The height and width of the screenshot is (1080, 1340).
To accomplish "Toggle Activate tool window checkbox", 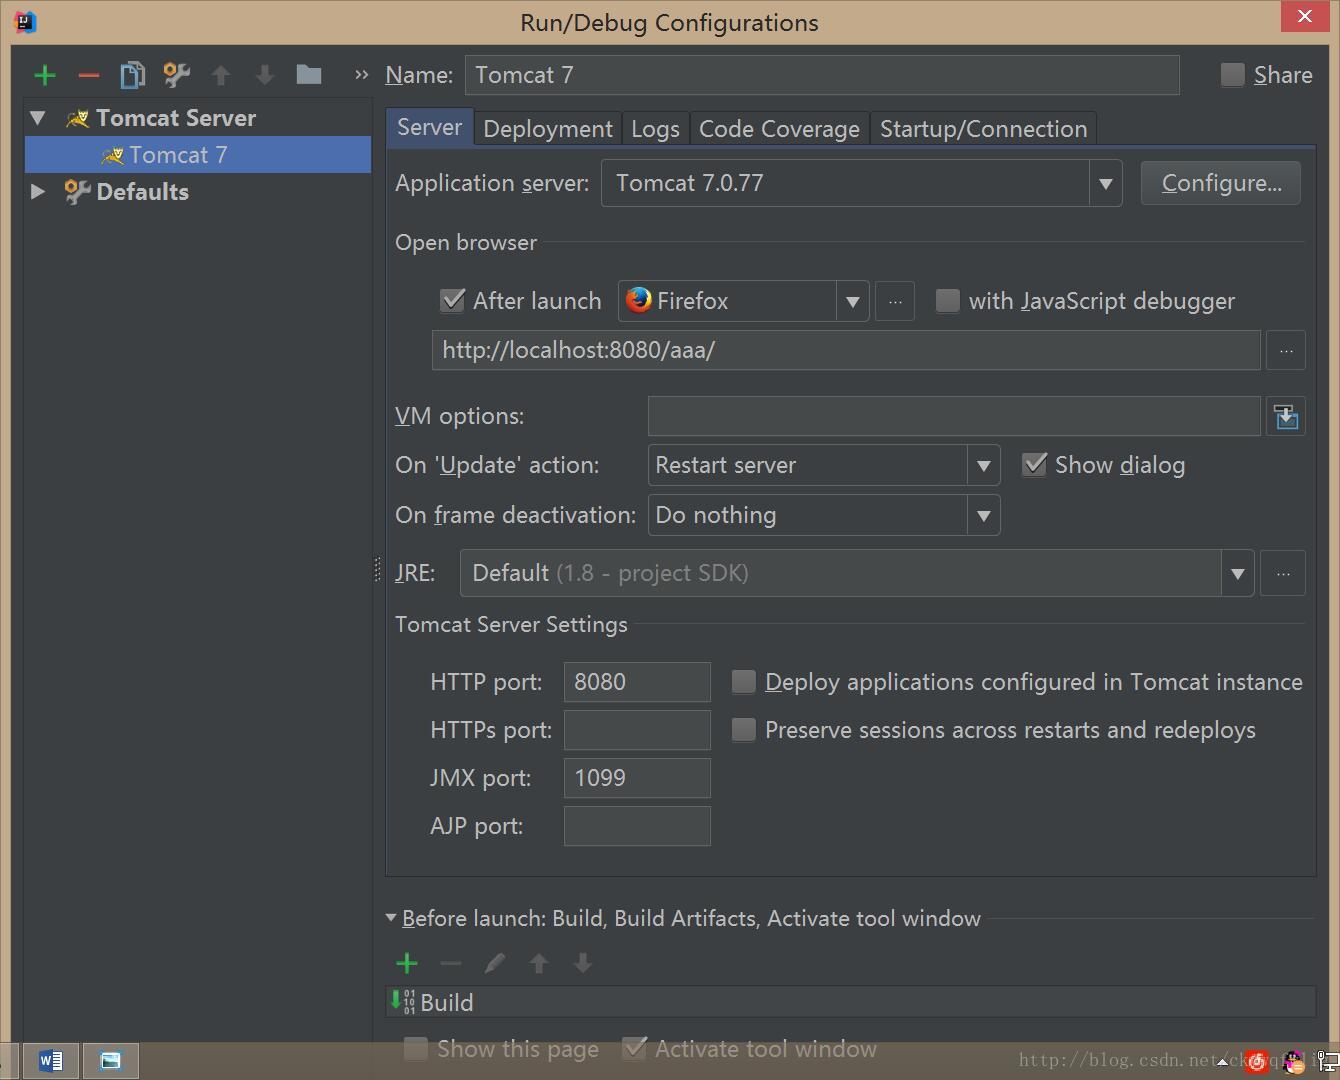I will 634,1048.
